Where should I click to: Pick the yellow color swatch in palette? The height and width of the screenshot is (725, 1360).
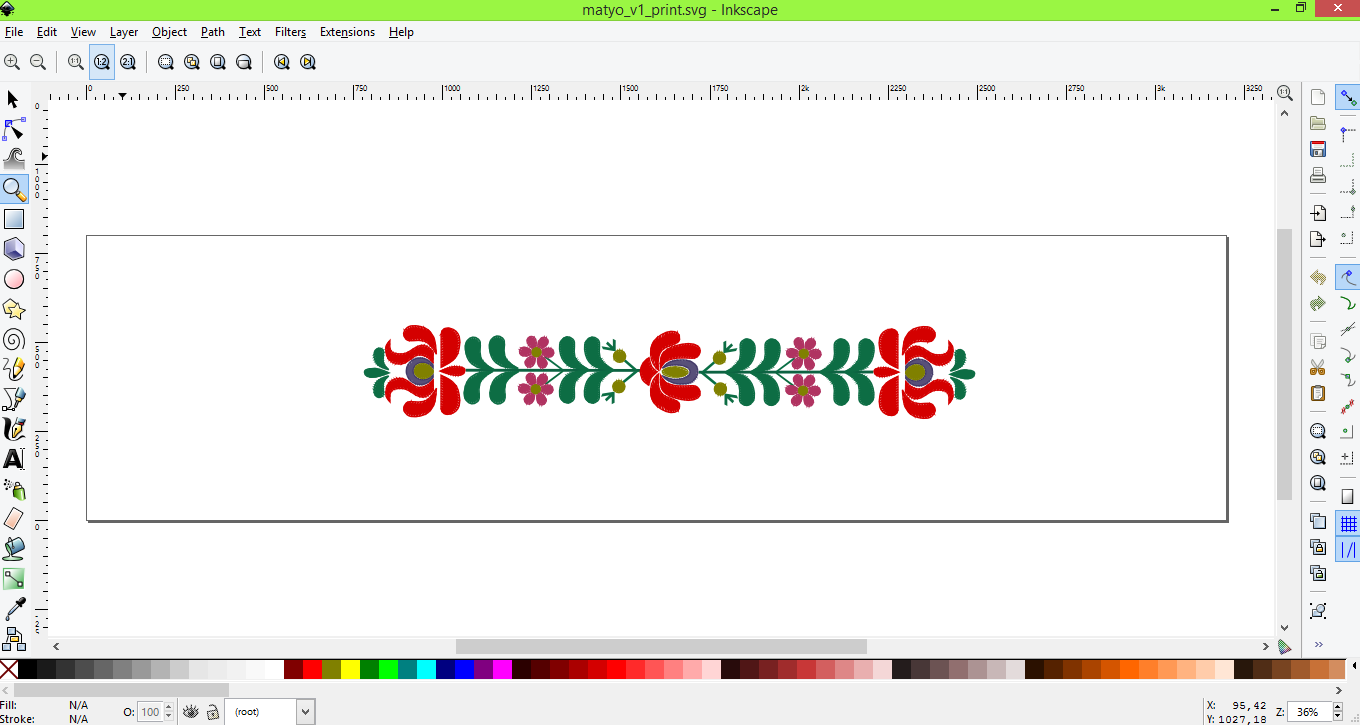(350, 669)
